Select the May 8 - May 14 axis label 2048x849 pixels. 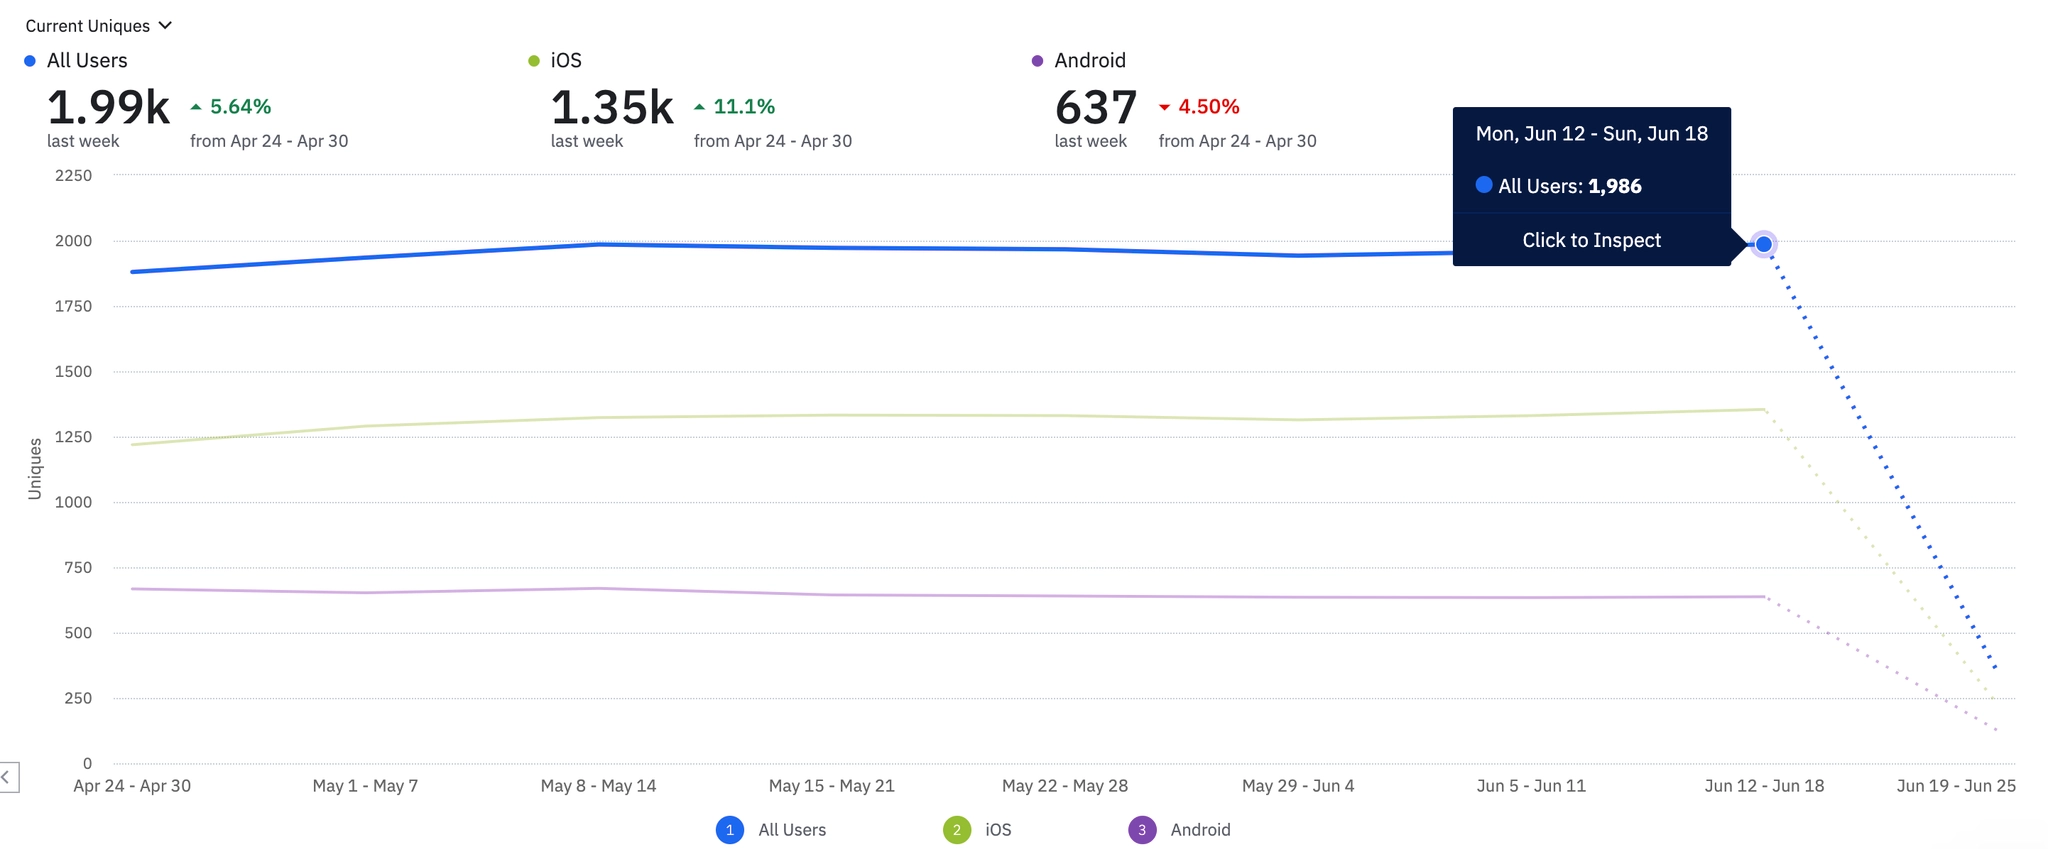(x=598, y=786)
